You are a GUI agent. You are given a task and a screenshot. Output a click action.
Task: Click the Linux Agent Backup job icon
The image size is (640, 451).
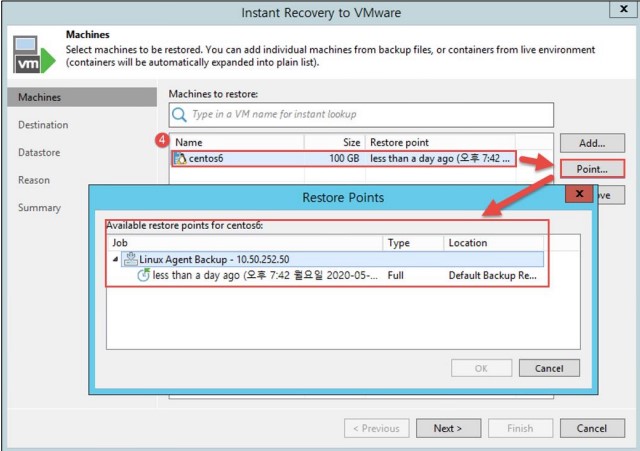[131, 259]
